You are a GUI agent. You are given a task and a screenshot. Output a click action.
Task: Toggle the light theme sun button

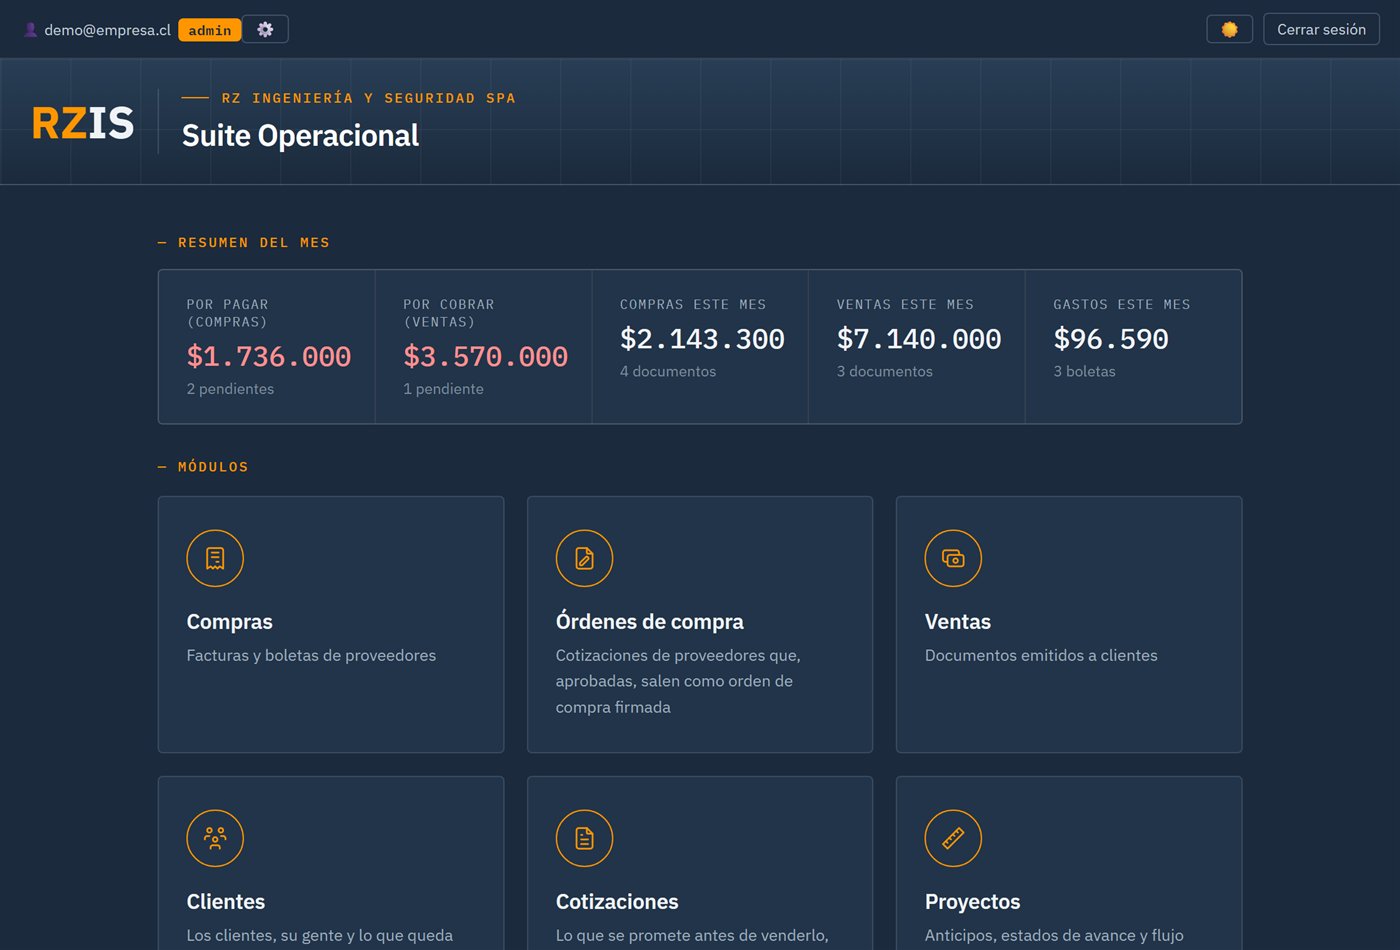[1229, 30]
